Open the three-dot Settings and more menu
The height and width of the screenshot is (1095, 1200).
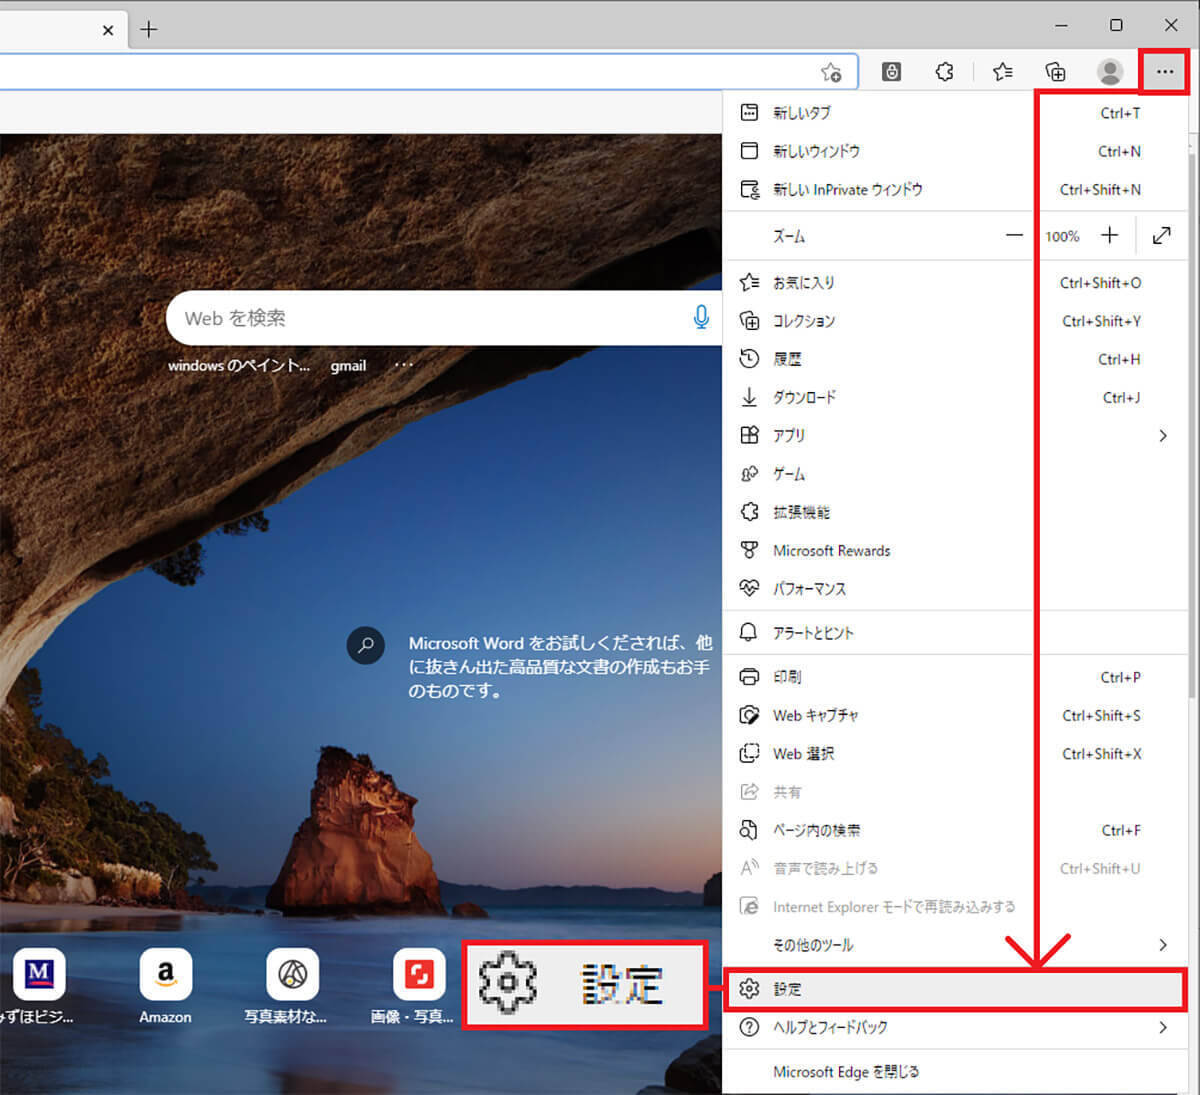(1164, 71)
